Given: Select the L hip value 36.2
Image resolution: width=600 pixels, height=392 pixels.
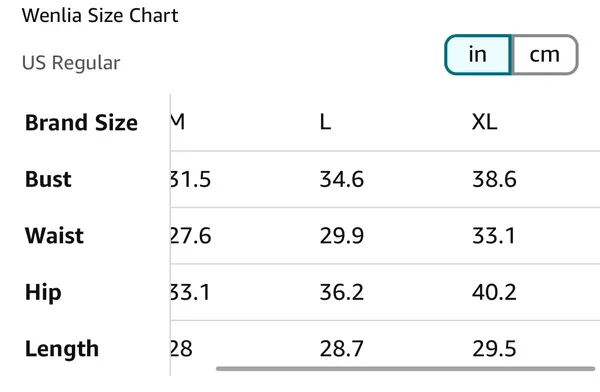Looking at the screenshot, I should (342, 292).
